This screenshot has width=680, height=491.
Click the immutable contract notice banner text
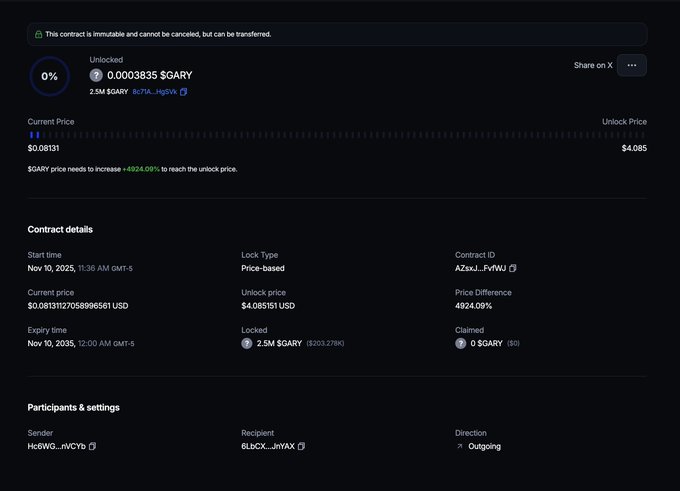[158, 34]
